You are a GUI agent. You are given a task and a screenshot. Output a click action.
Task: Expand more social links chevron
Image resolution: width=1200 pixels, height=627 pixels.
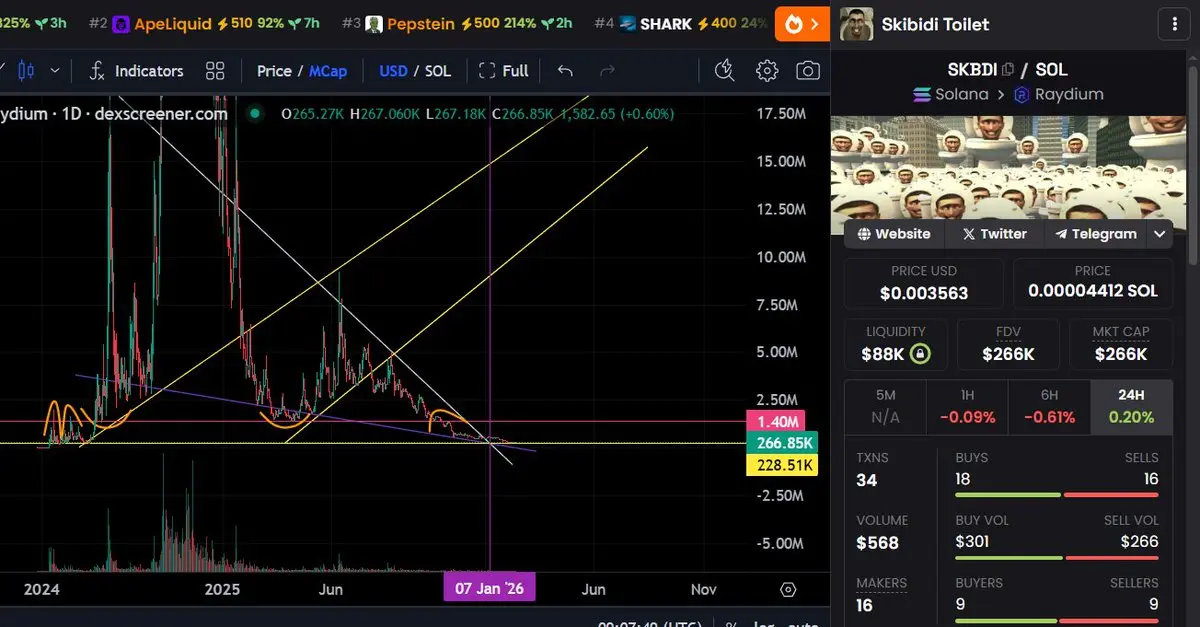(1159, 234)
